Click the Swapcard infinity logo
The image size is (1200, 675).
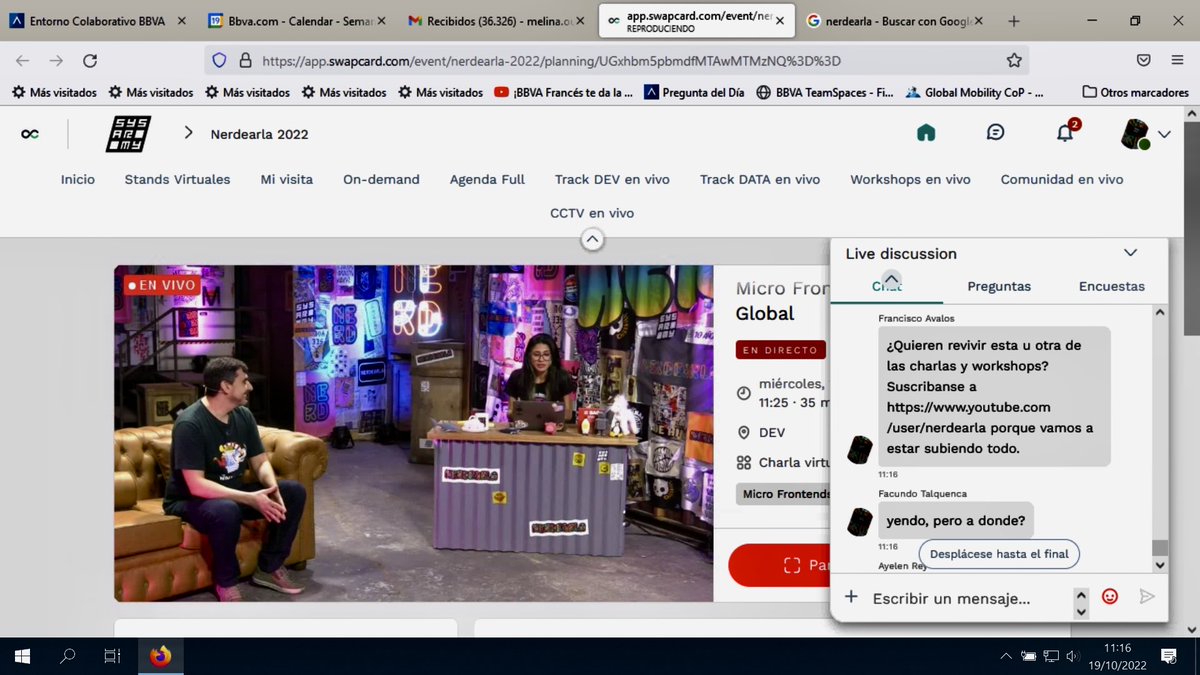click(30, 134)
